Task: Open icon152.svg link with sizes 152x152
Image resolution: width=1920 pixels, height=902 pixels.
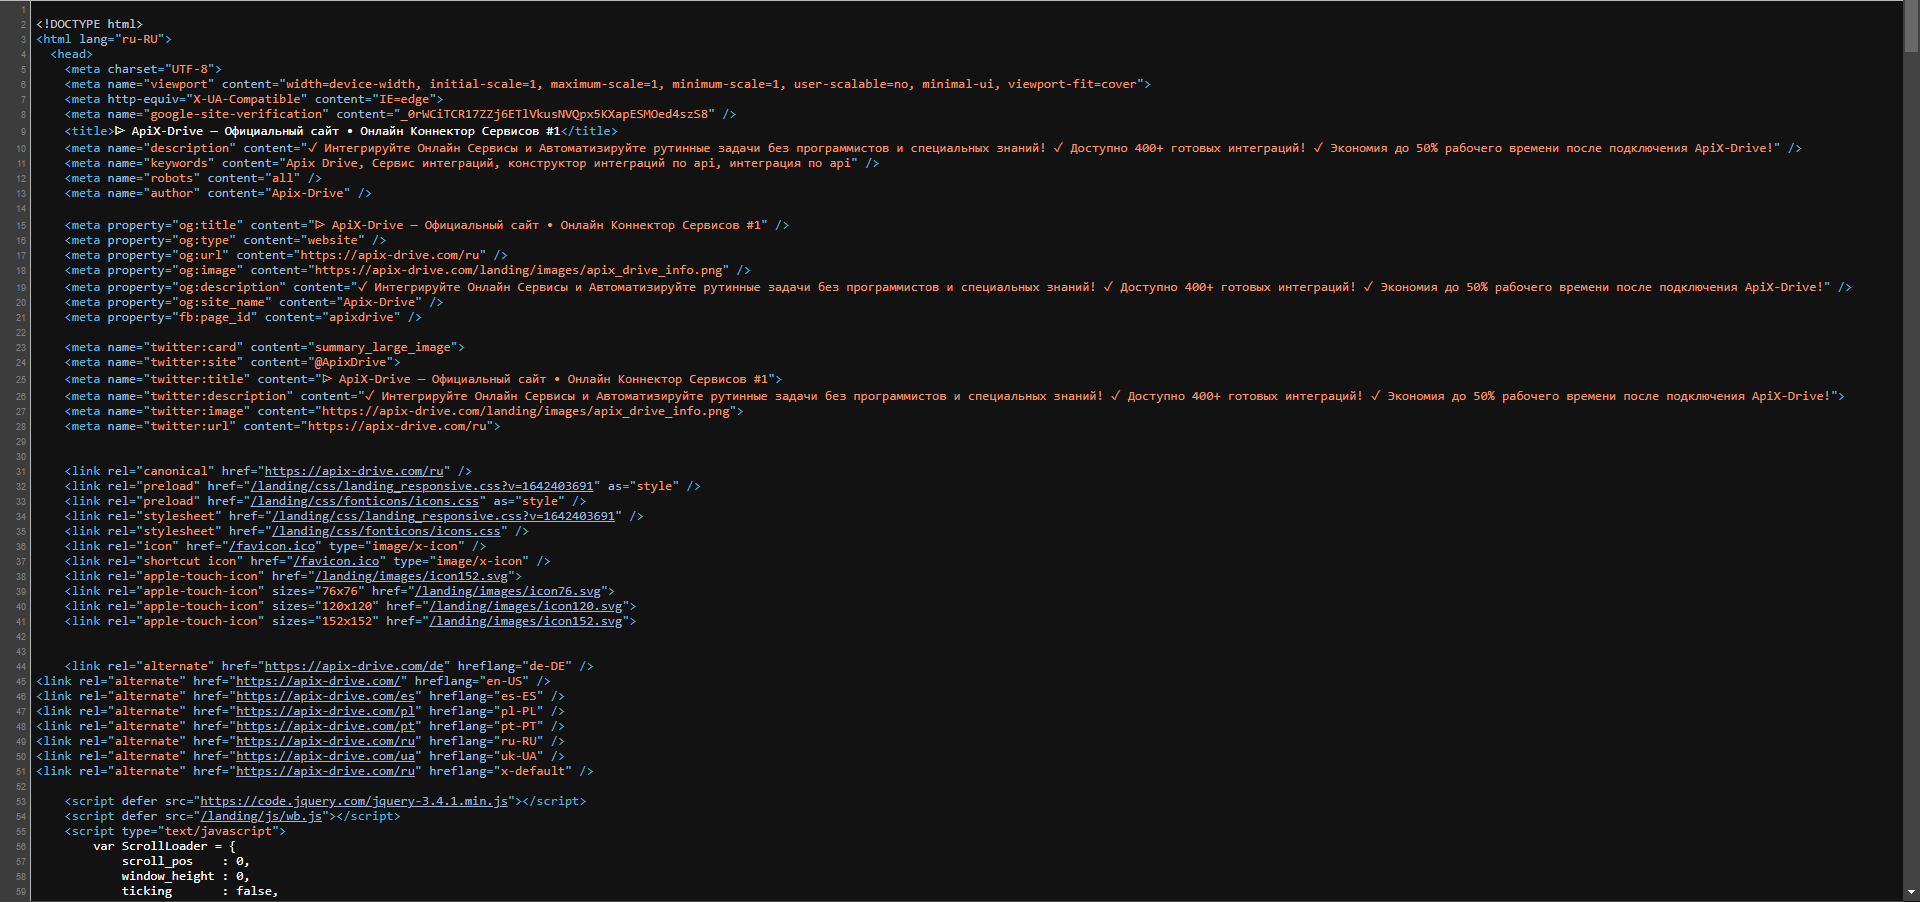Action: point(526,621)
